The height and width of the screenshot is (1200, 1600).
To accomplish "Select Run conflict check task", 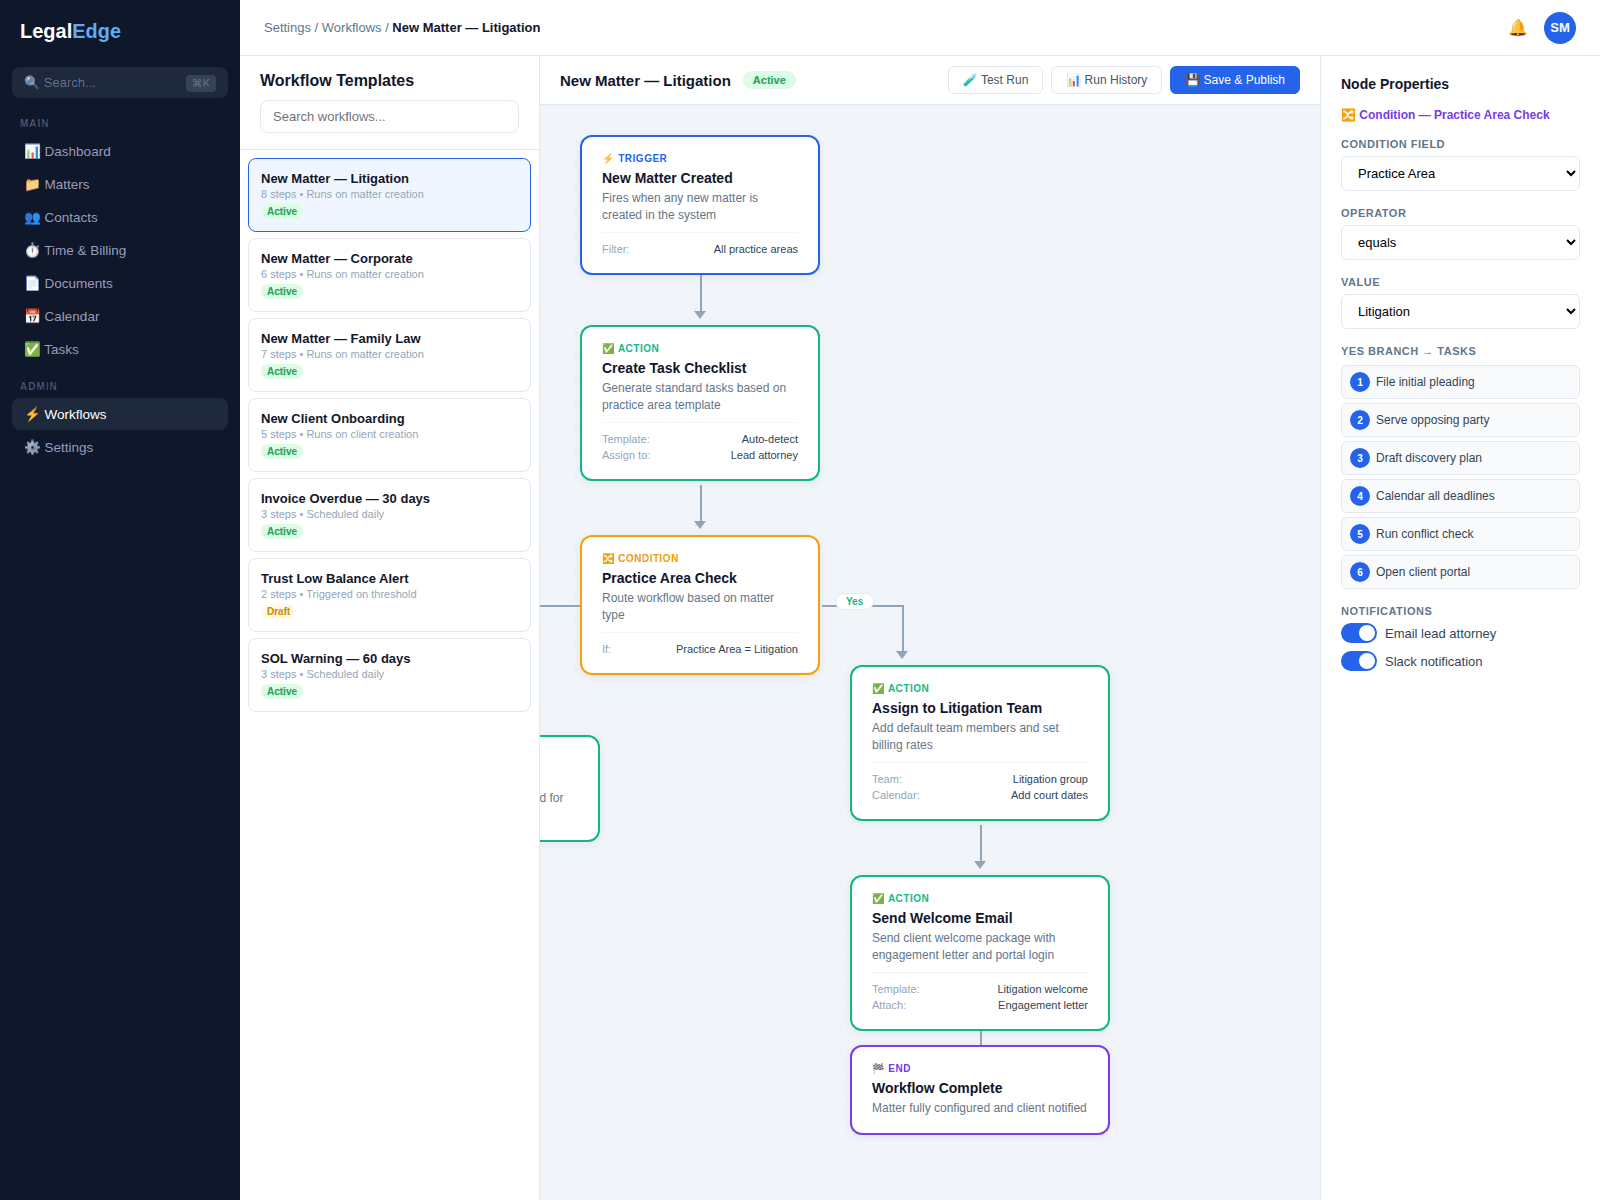I will tap(1460, 534).
